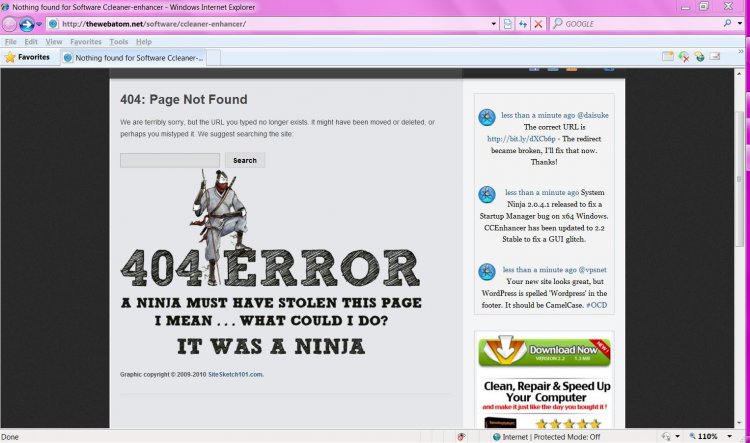
Task: Open the View menu
Action: point(54,42)
